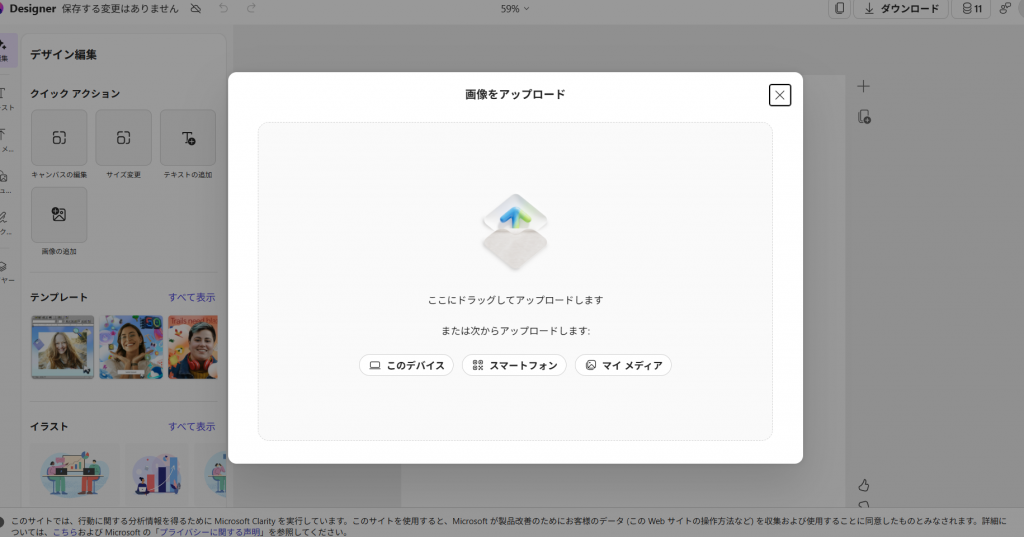Click the cloud sync status icon

(x=195, y=8)
